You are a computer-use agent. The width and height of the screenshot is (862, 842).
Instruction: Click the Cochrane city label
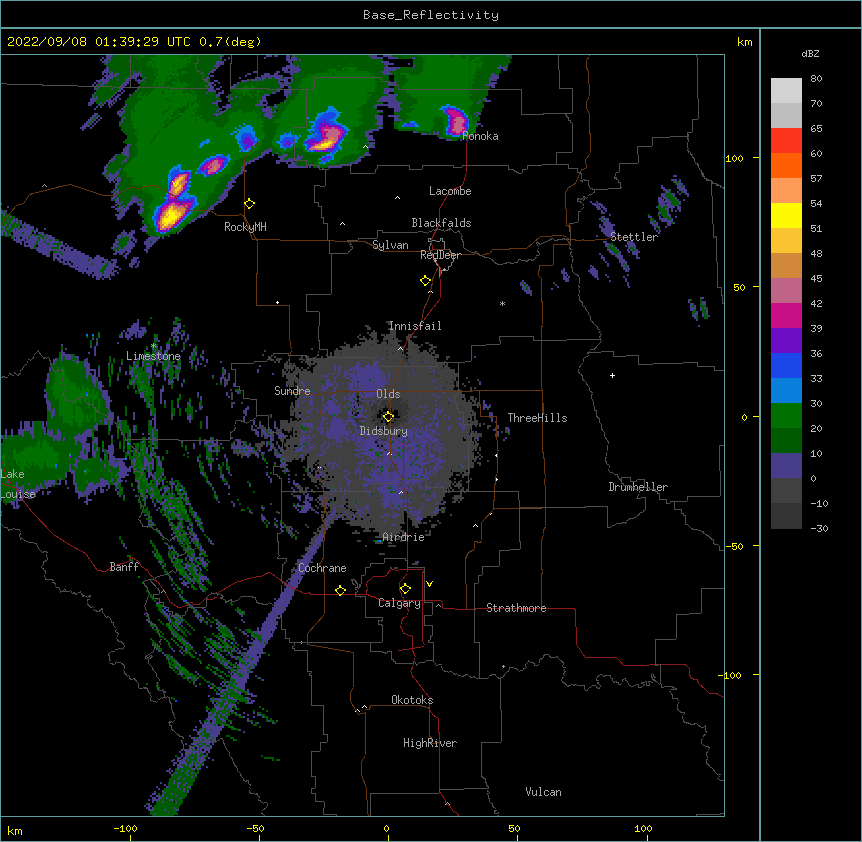tap(322, 568)
